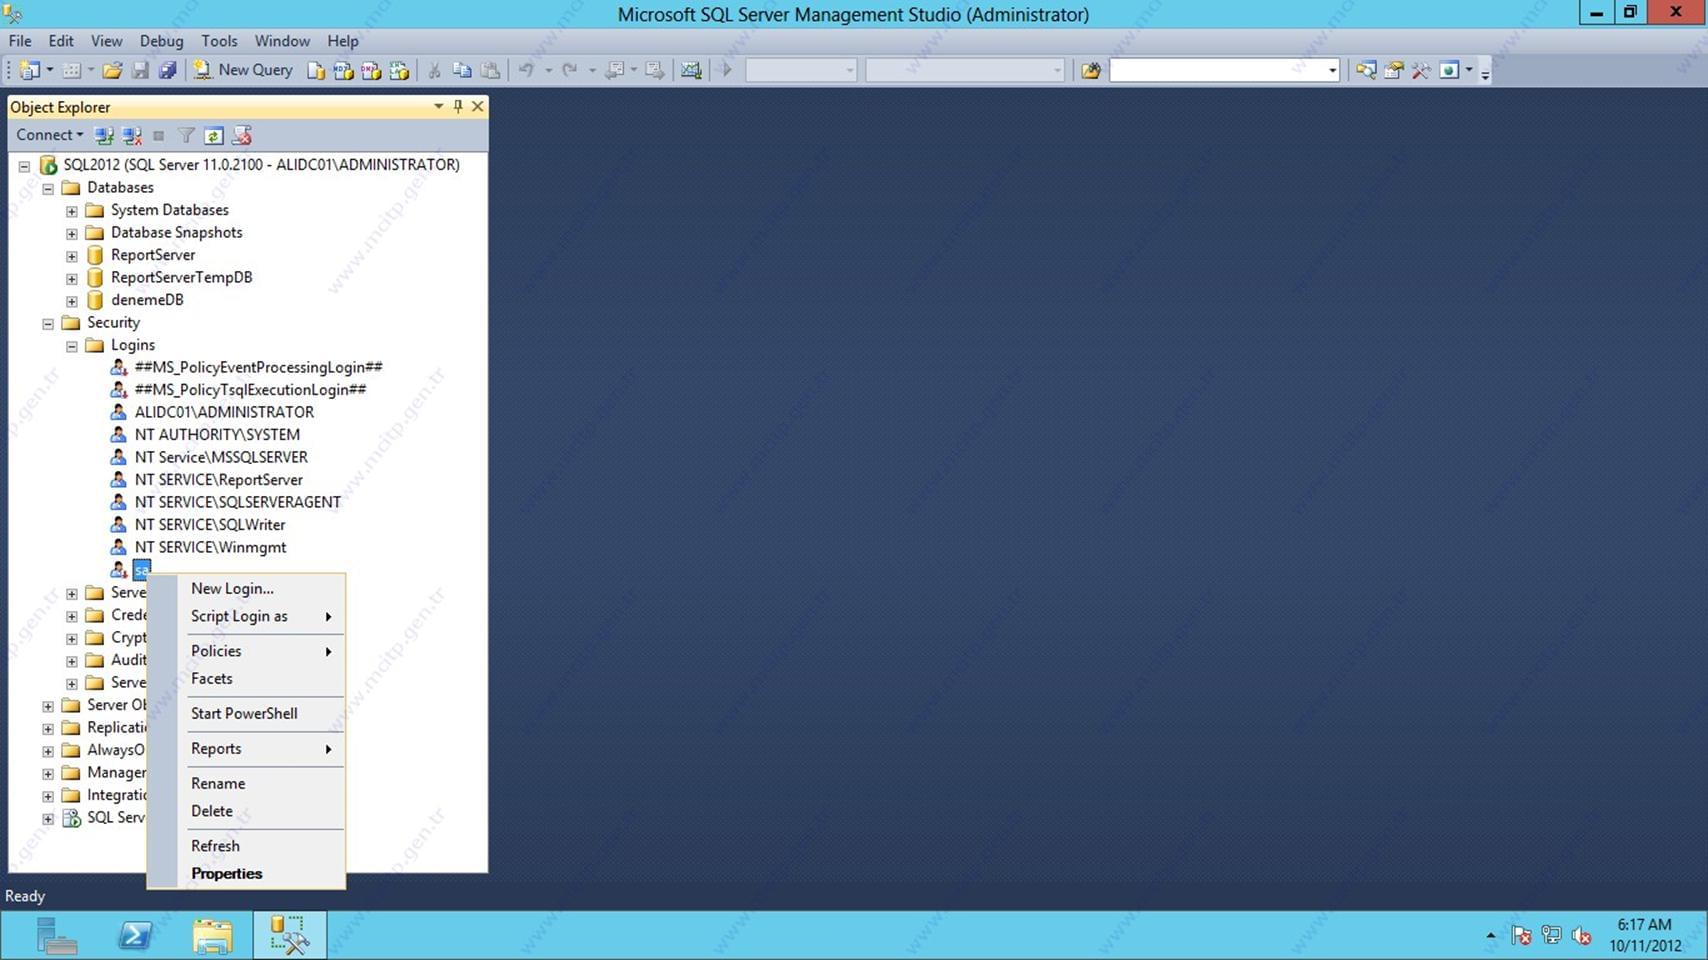1708x960 pixels.
Task: Select NT SERVICE\SQLSERVERAGENT login
Action: coord(238,502)
